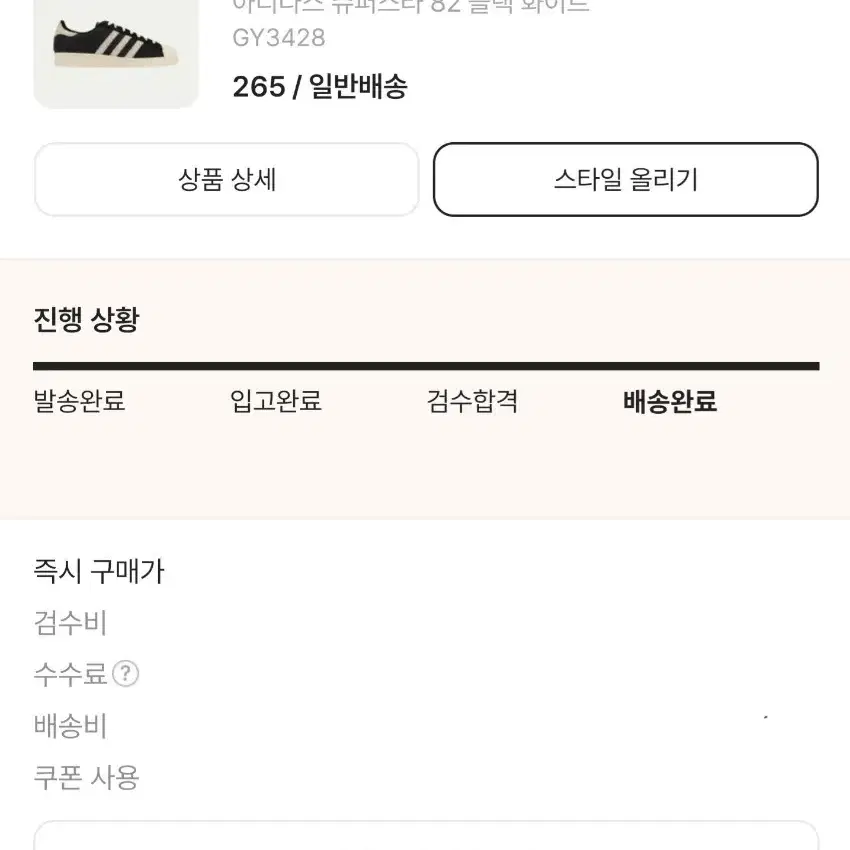The width and height of the screenshot is (850, 850).
Task: Click the 검수비 row label
Action: pyautogui.click(x=70, y=622)
